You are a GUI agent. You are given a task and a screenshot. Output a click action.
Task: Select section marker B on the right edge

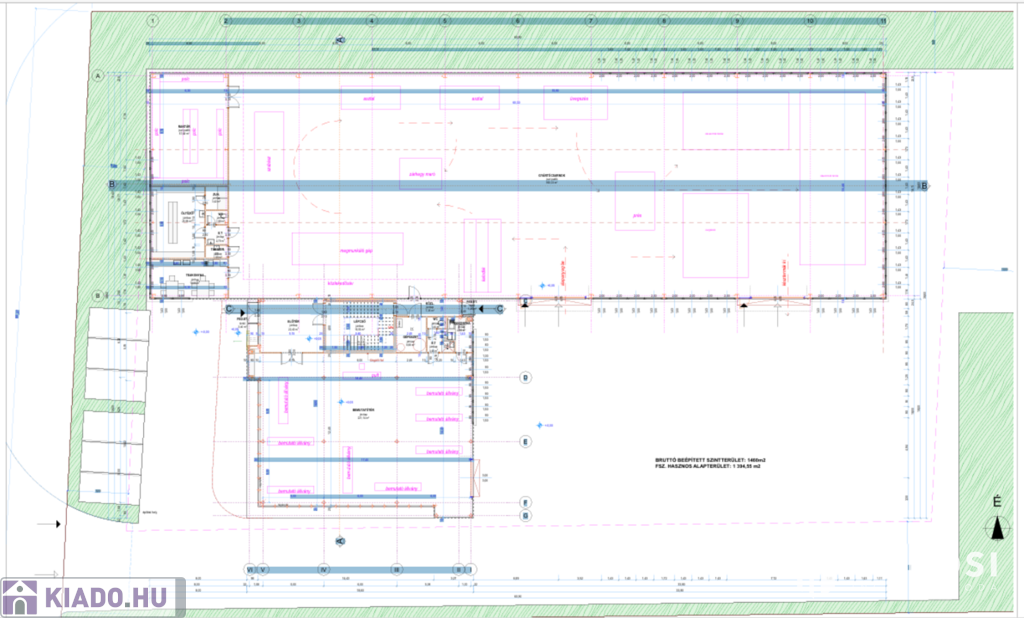(923, 185)
